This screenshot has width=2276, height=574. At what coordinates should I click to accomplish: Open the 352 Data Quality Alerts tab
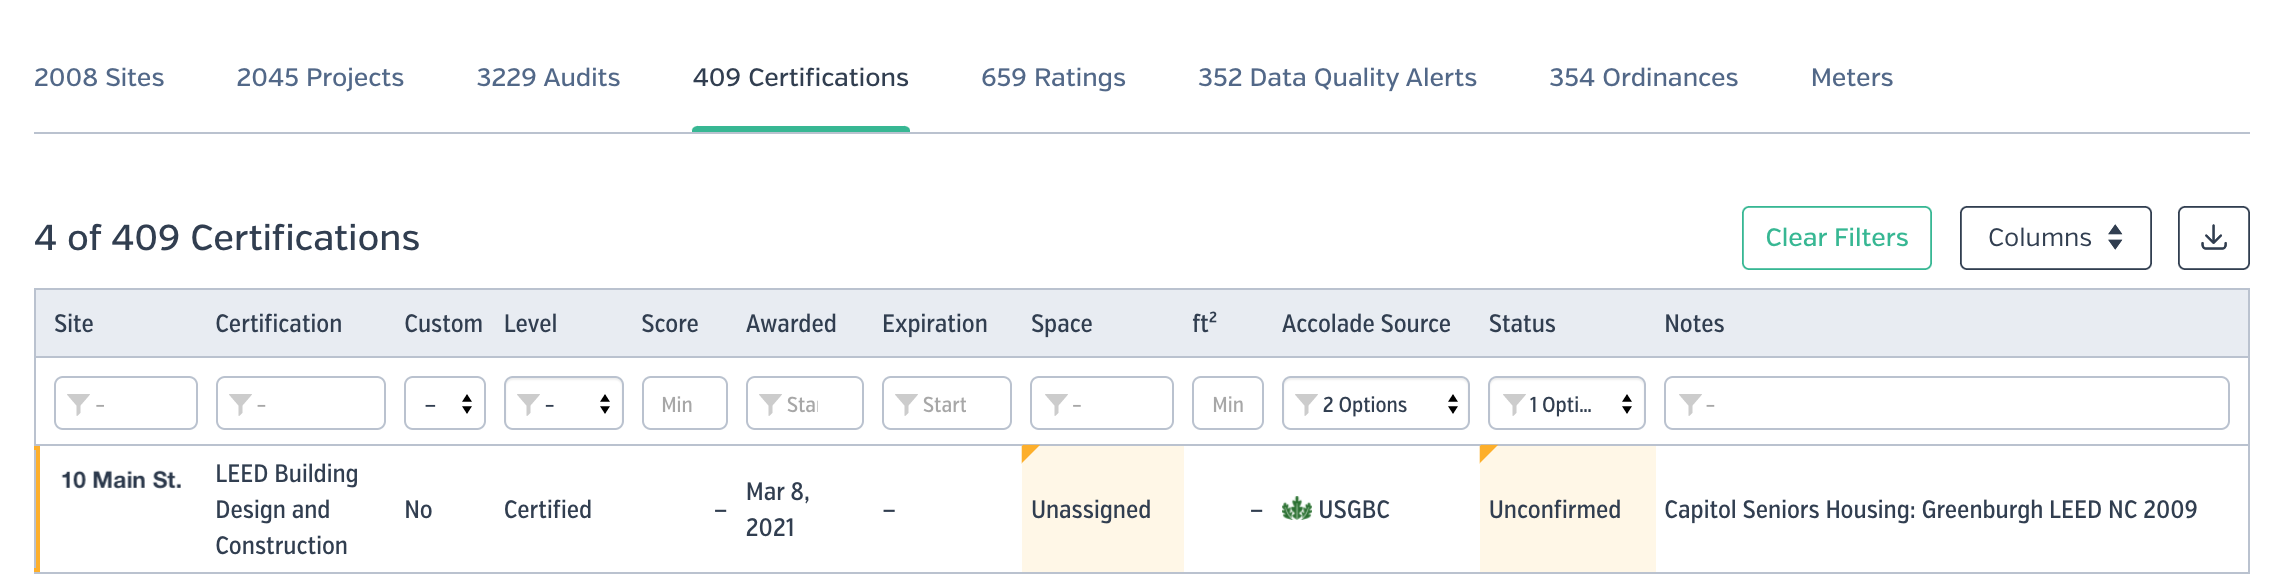(1337, 77)
